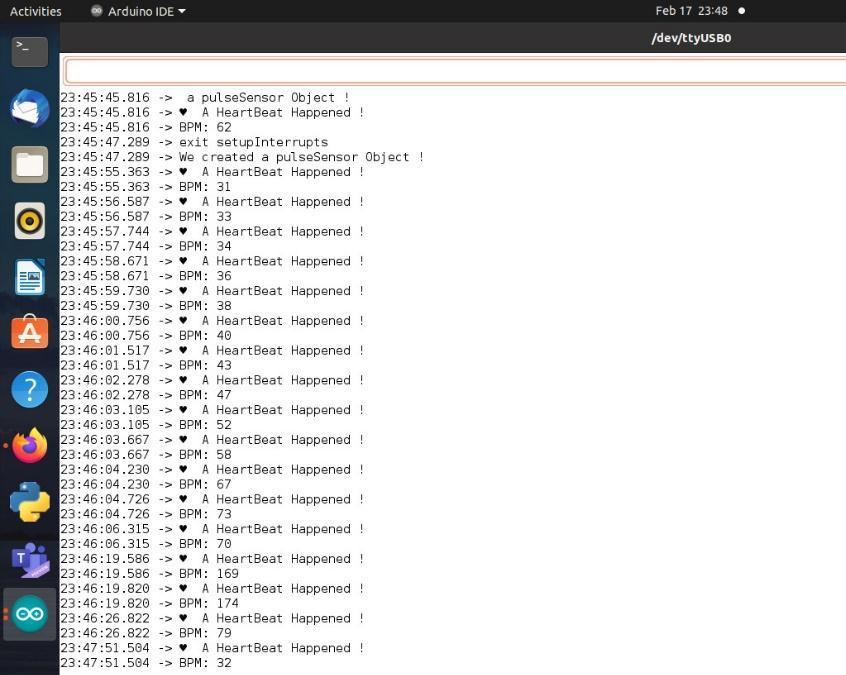Screen dimensions: 846x675
Task: Click the 'BPM: 52' log line
Action: pos(146,425)
